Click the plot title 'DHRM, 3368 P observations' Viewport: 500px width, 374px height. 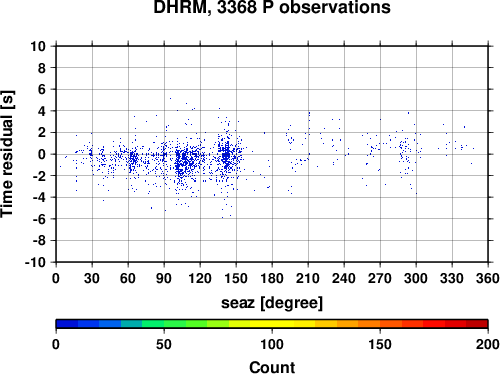point(272,7)
